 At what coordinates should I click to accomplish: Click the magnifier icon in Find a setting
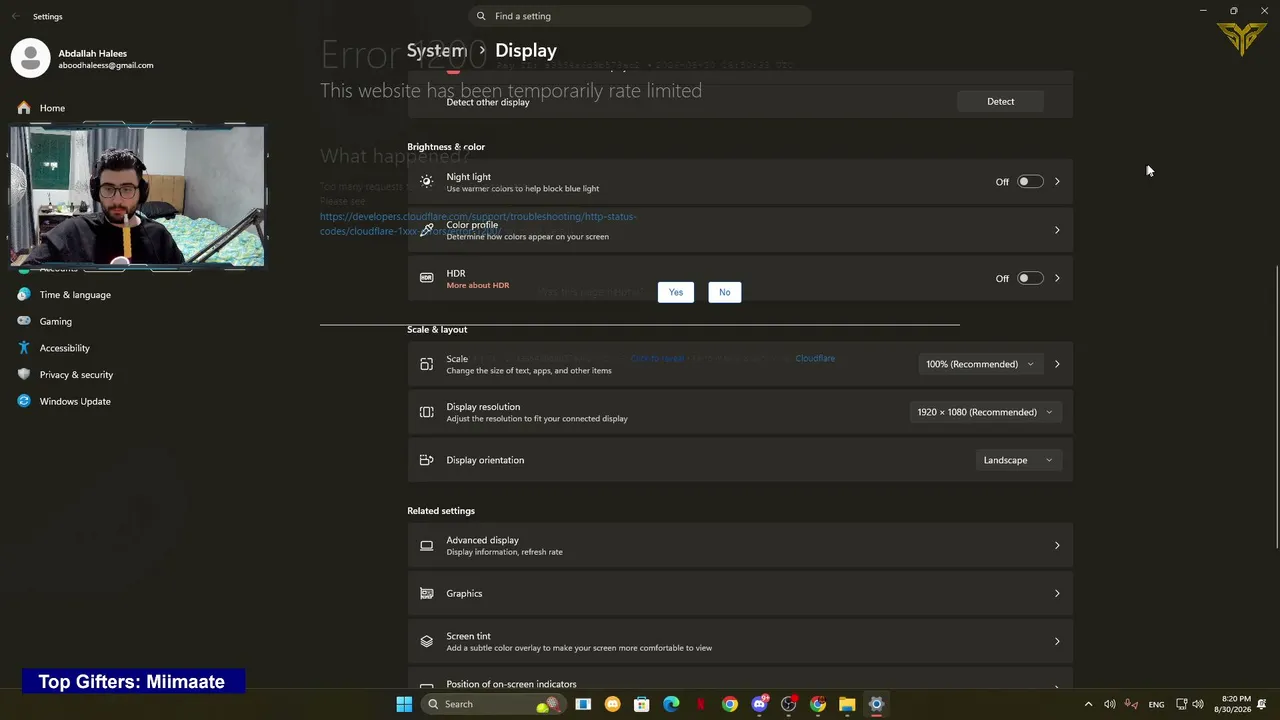(481, 16)
